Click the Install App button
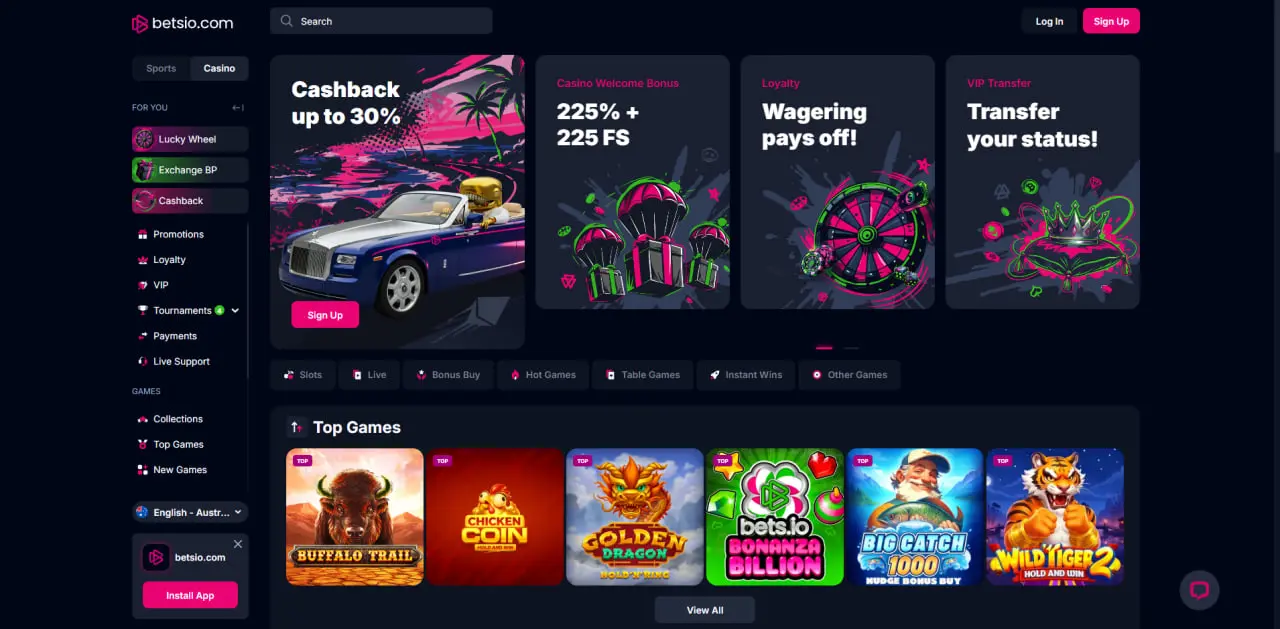 click(x=190, y=595)
